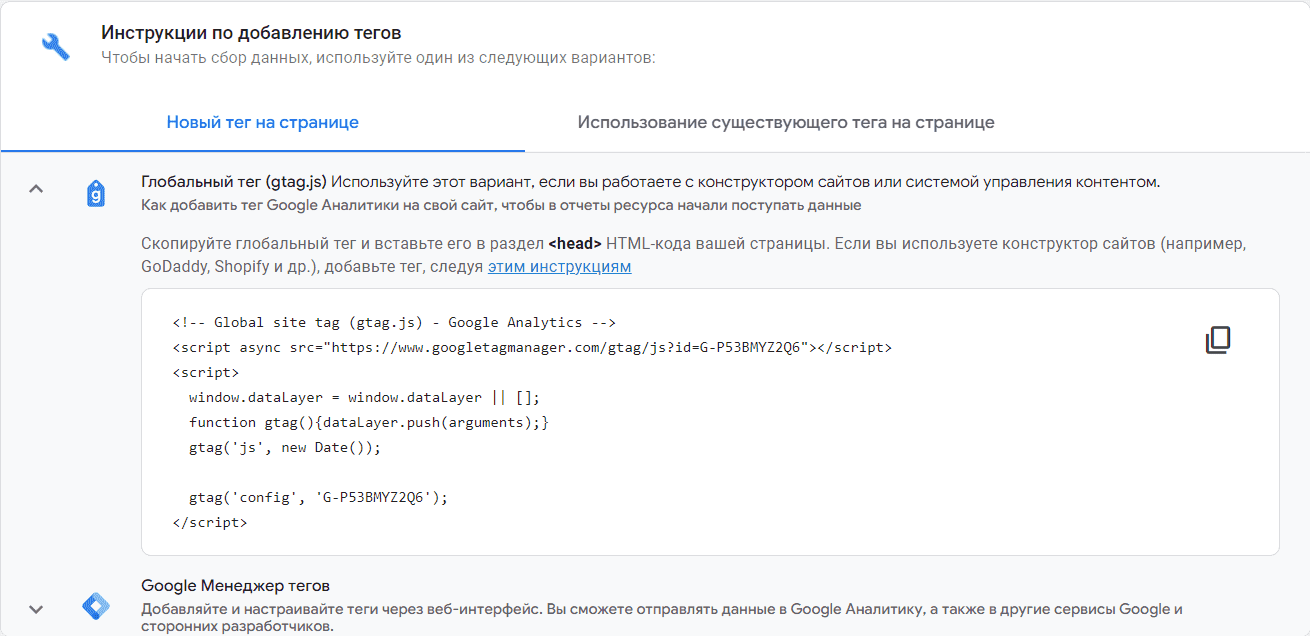Copy the global site tag code
The width and height of the screenshot is (1310, 636).
point(1217,340)
